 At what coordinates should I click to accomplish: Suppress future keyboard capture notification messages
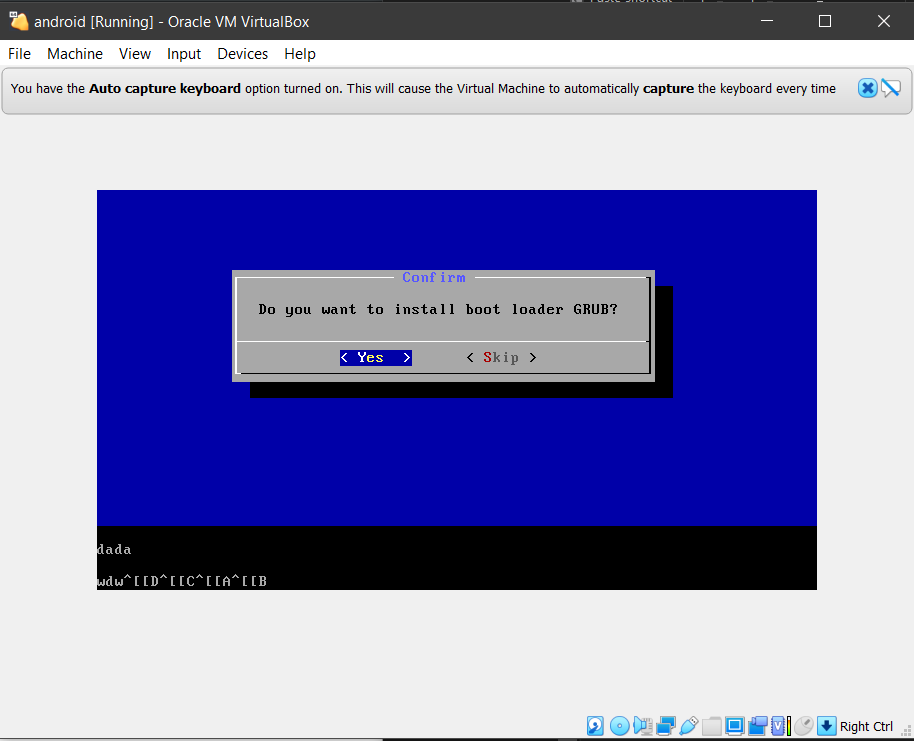click(x=891, y=88)
